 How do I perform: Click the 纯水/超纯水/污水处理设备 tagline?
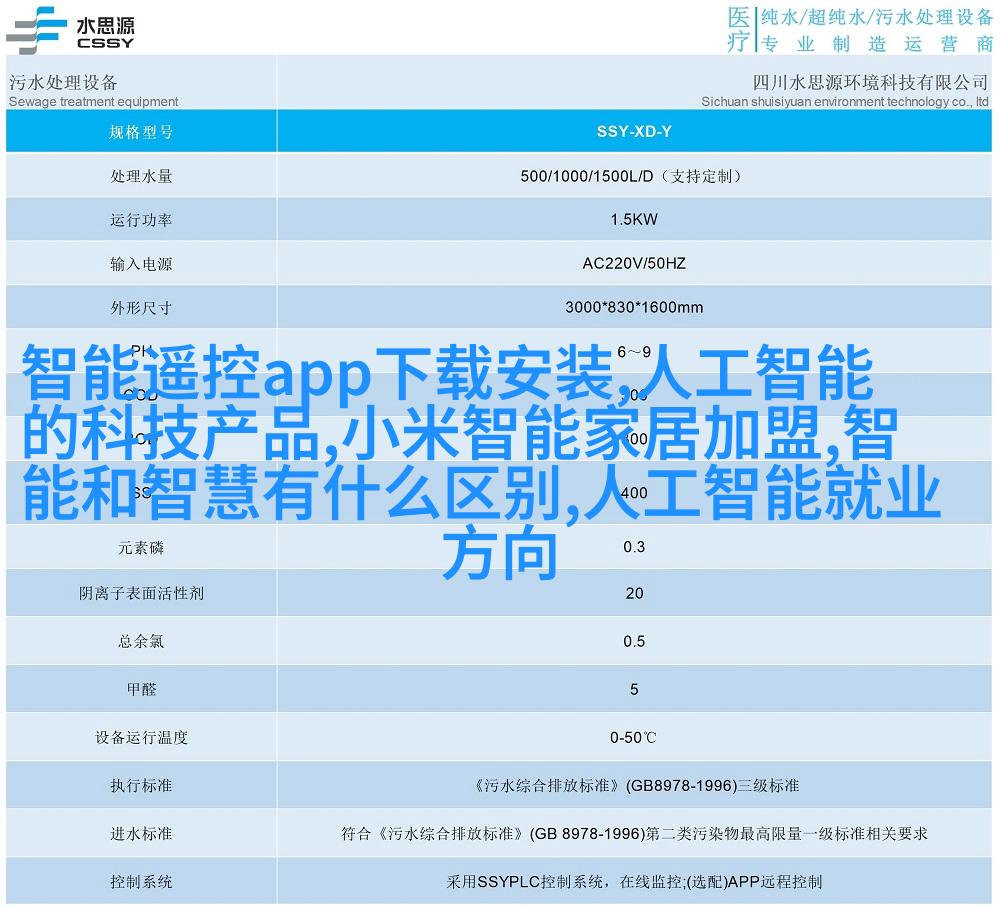pos(877,17)
